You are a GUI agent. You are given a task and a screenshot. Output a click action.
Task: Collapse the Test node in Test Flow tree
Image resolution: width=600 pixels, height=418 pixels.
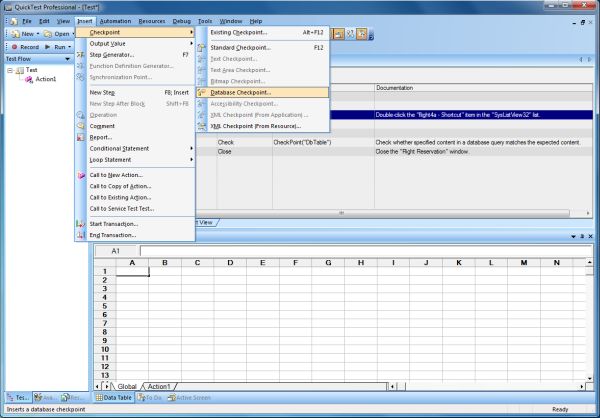coord(10,70)
